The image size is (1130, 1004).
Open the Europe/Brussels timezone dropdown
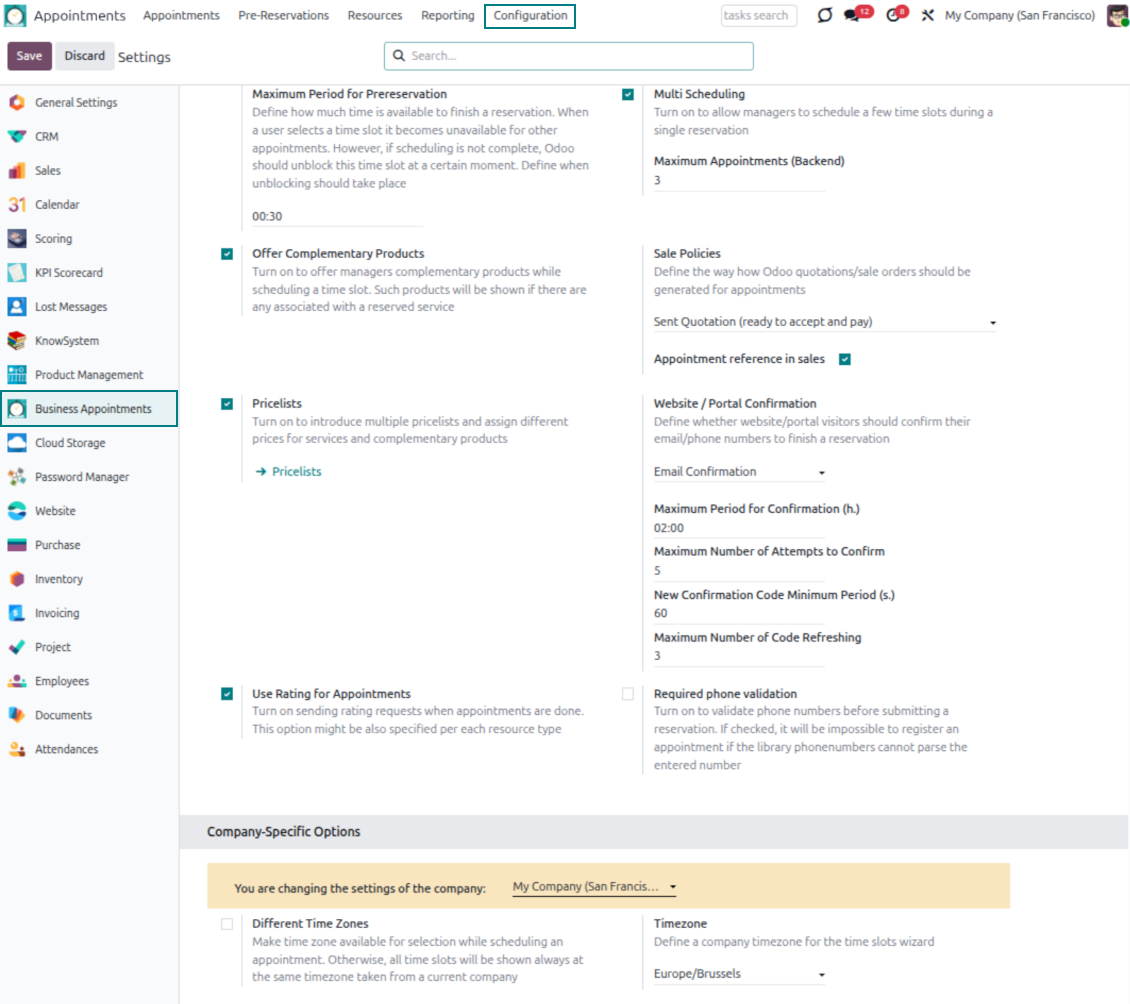(x=739, y=974)
